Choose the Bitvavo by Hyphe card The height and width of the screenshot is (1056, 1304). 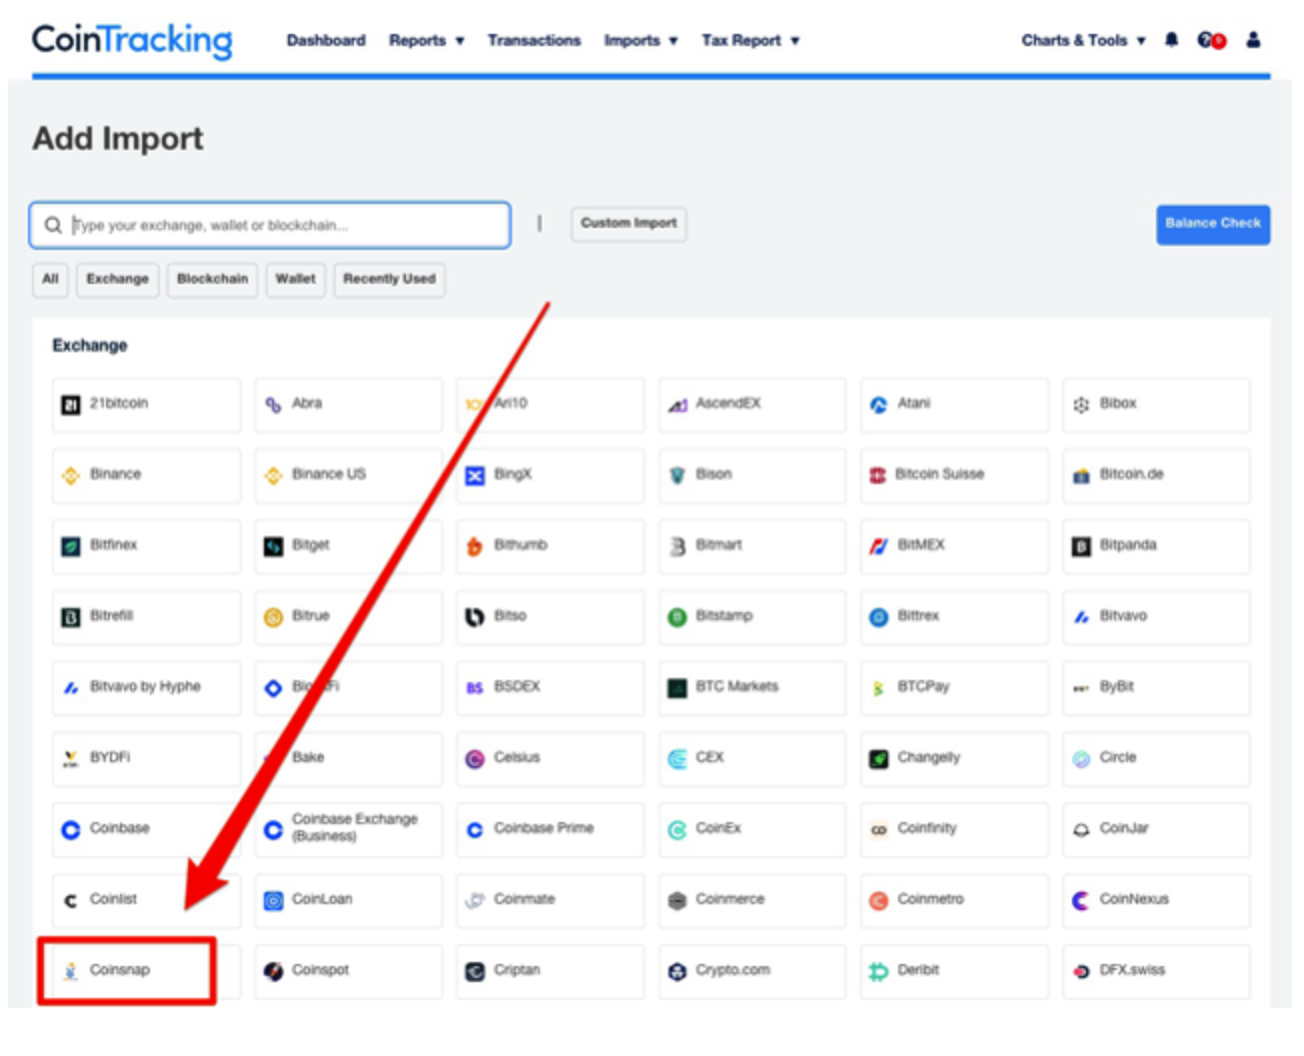click(146, 687)
